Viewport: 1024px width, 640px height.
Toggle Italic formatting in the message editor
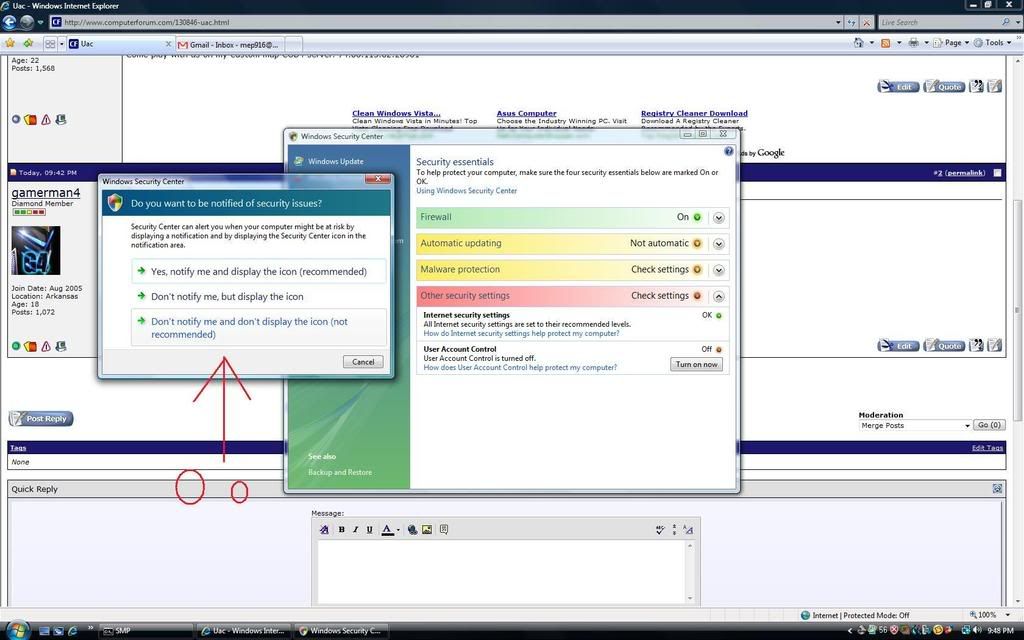pyautogui.click(x=355, y=530)
